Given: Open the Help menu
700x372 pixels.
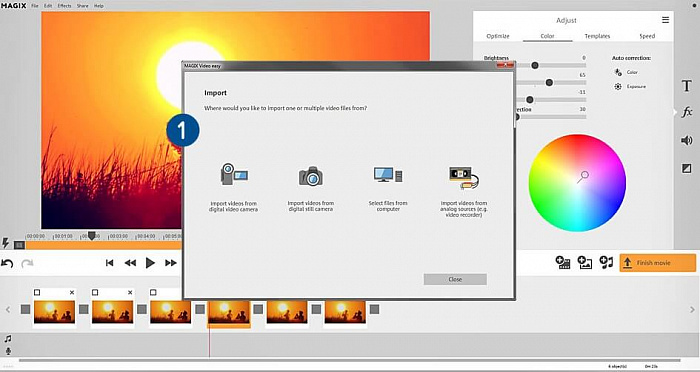Looking at the screenshot, I should (99, 6).
